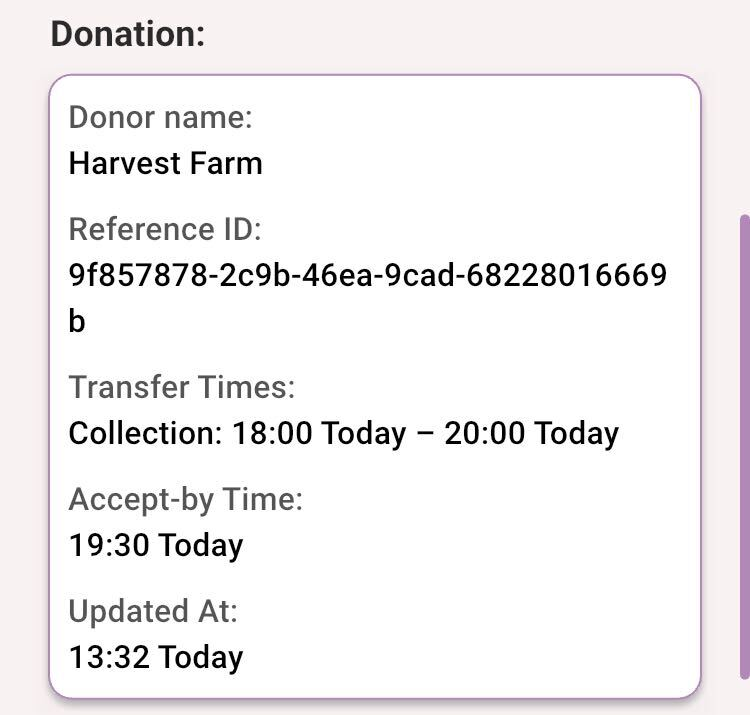Click the Donor name label
Image resolution: width=750 pixels, height=715 pixels.
click(160, 117)
